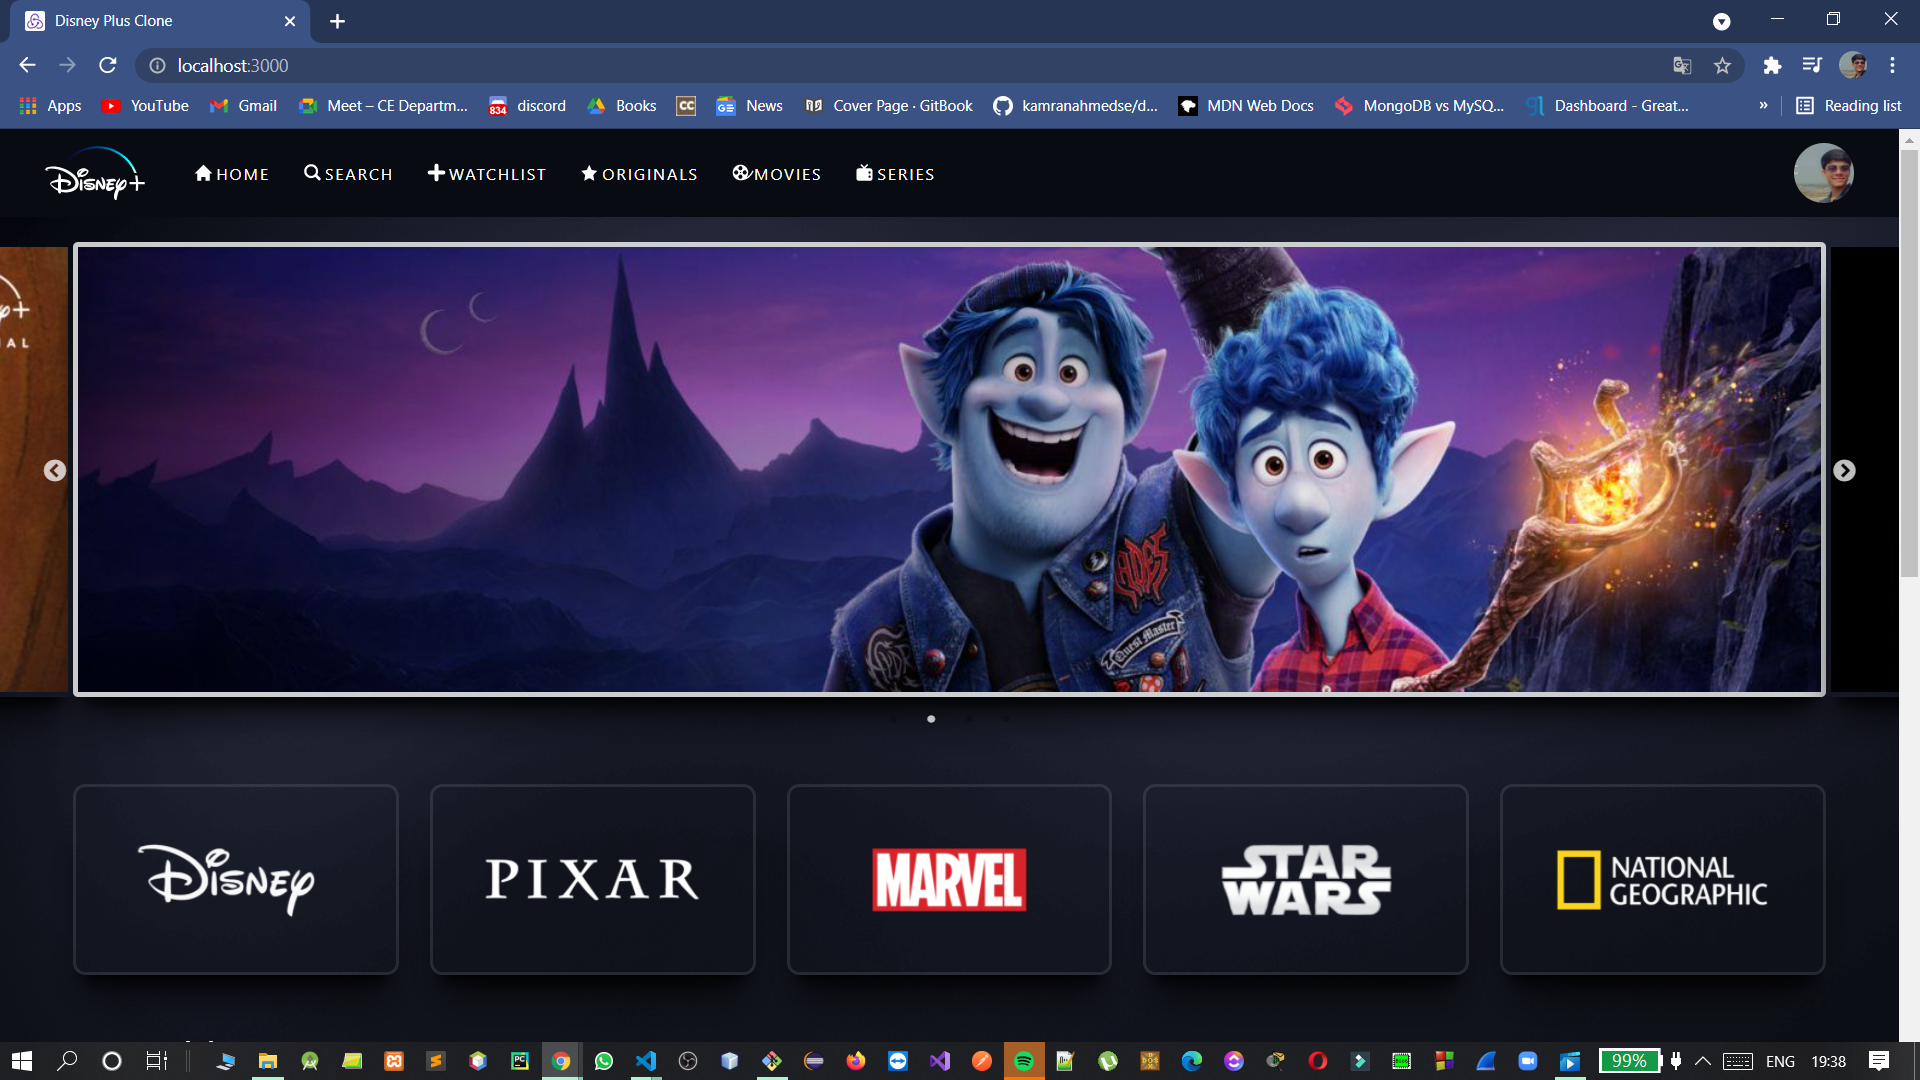Open the Meet – CE Department bookmark
The width and height of the screenshot is (1920, 1080).
tap(383, 106)
